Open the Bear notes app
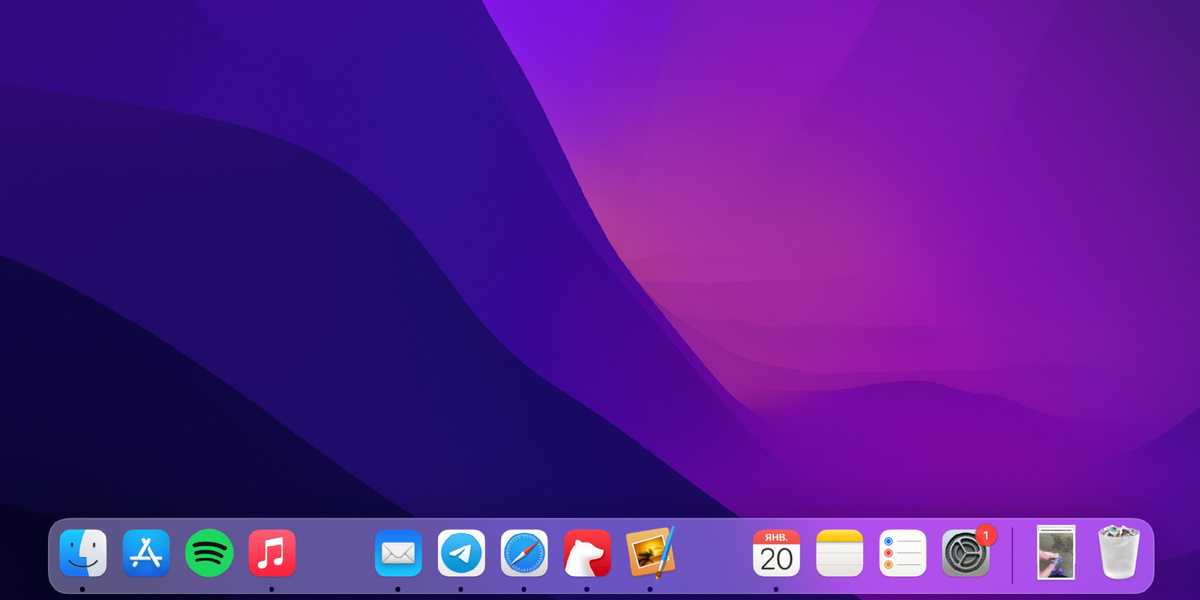Viewport: 1200px width, 600px height. [587, 553]
